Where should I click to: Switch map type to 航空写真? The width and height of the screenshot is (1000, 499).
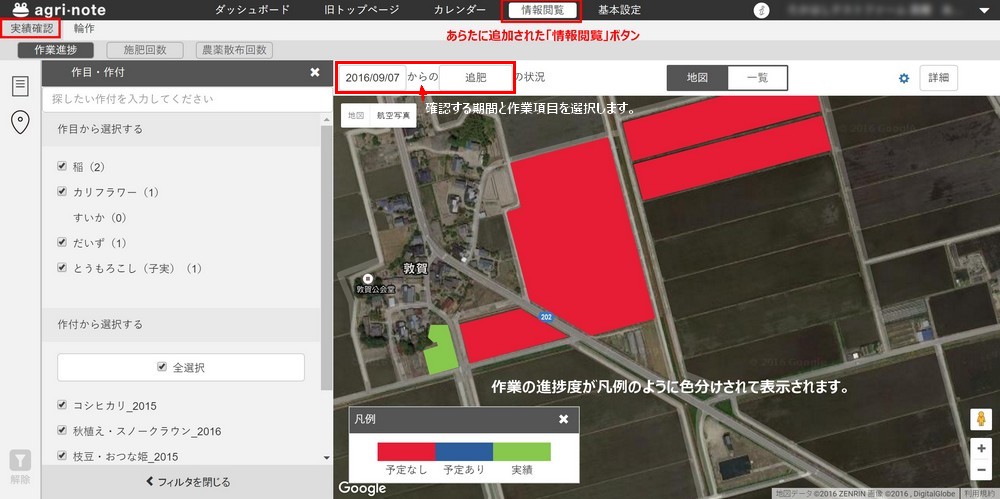392,115
